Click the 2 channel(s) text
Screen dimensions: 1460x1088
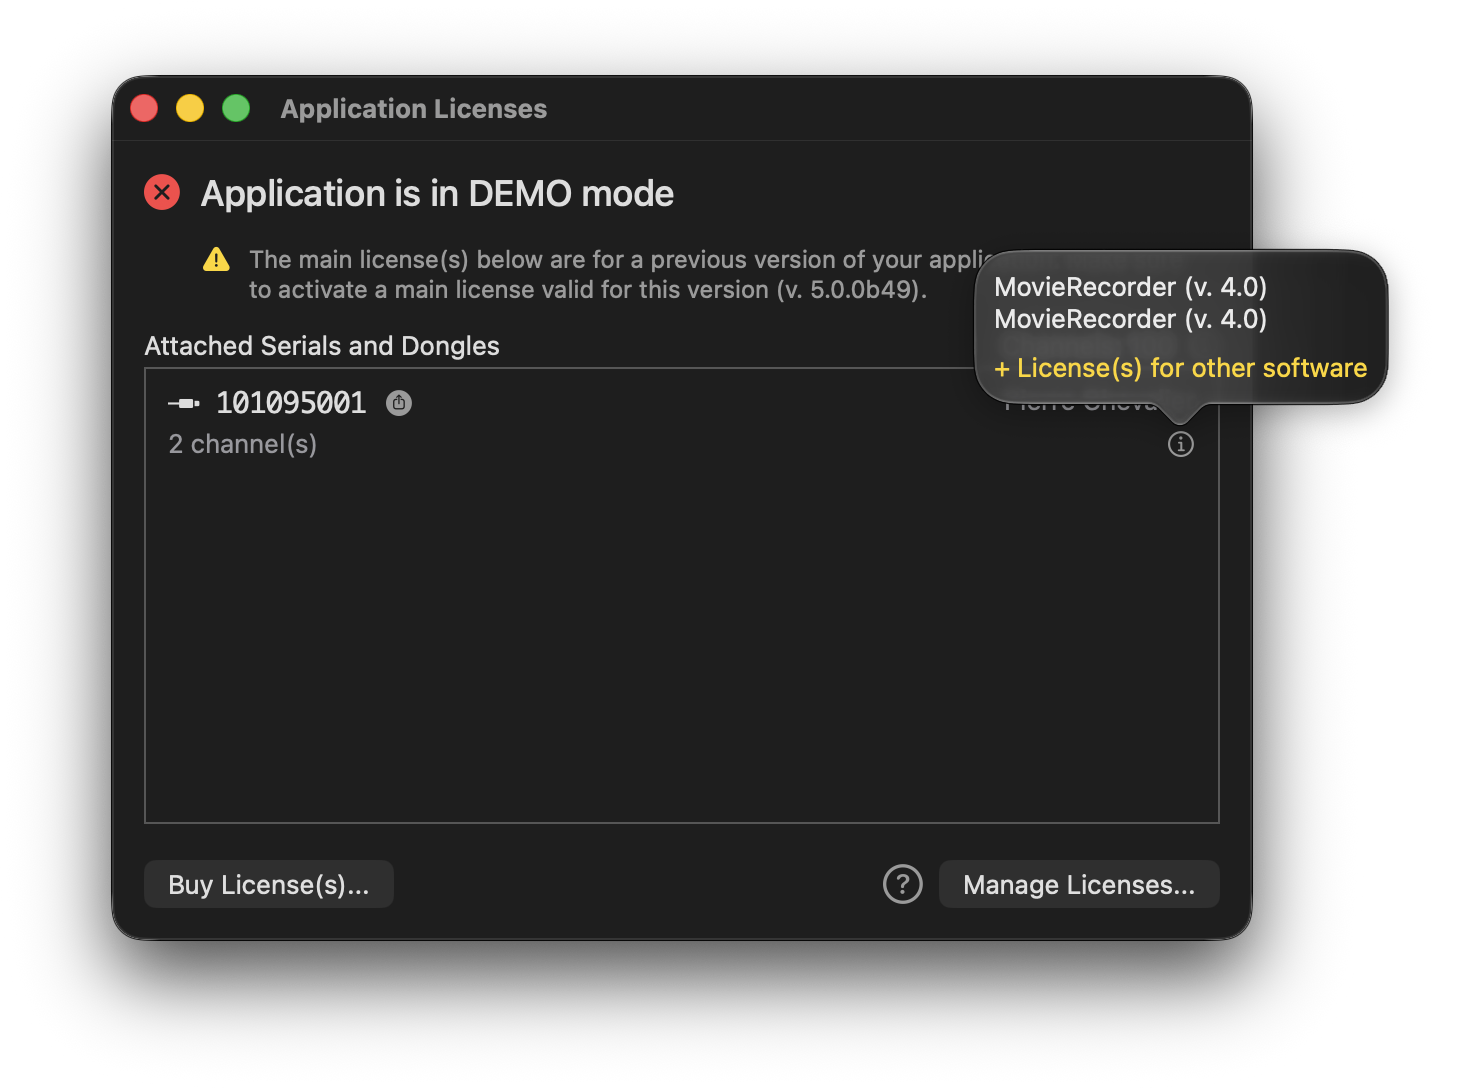tap(243, 444)
